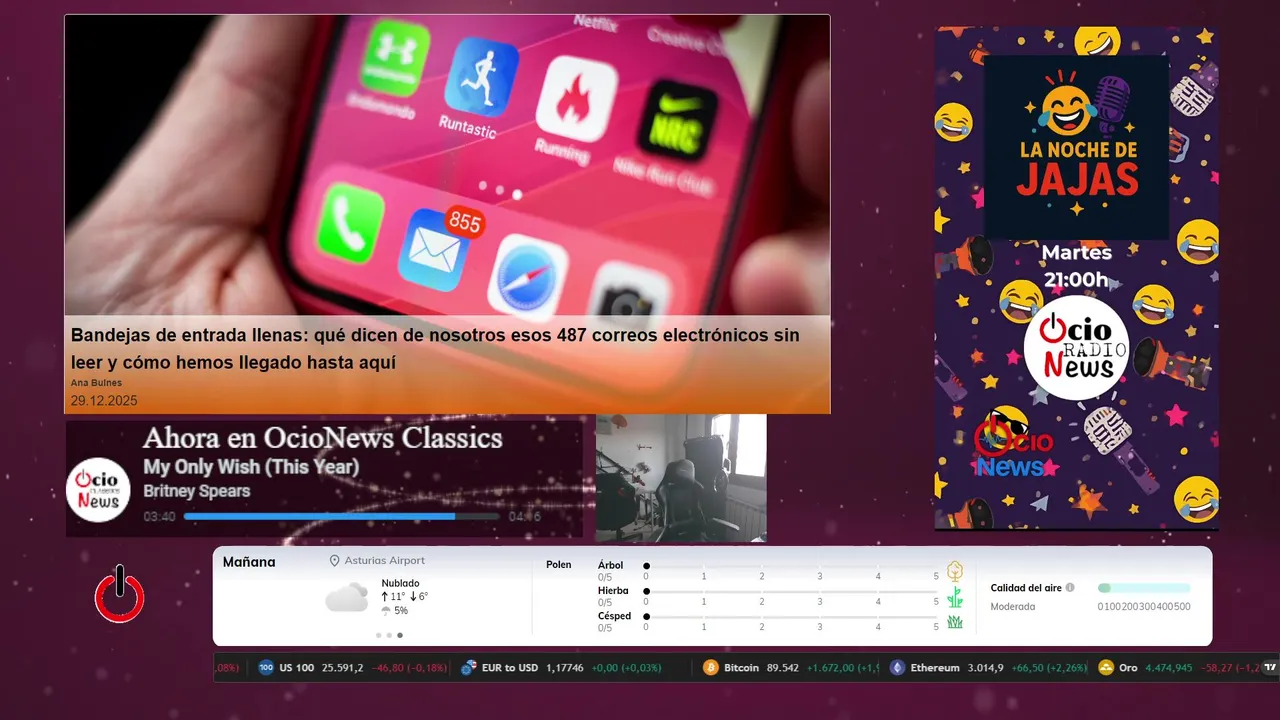Viewport: 1280px width, 720px height.
Task: Click the umbrella rain probability icon
Action: [x=386, y=610]
